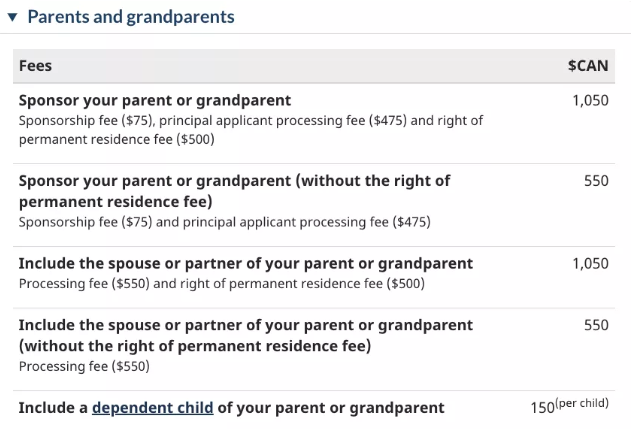Click the 150 dependent child fee amount
Screen dimensions: 637x429
[542, 408]
